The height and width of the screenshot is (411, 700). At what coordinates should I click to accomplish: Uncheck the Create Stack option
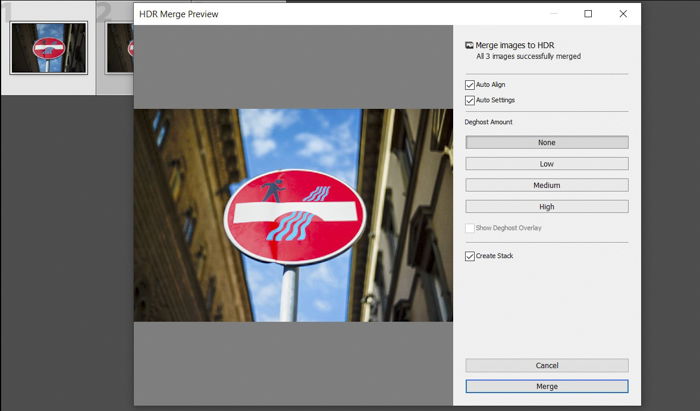[x=470, y=256]
